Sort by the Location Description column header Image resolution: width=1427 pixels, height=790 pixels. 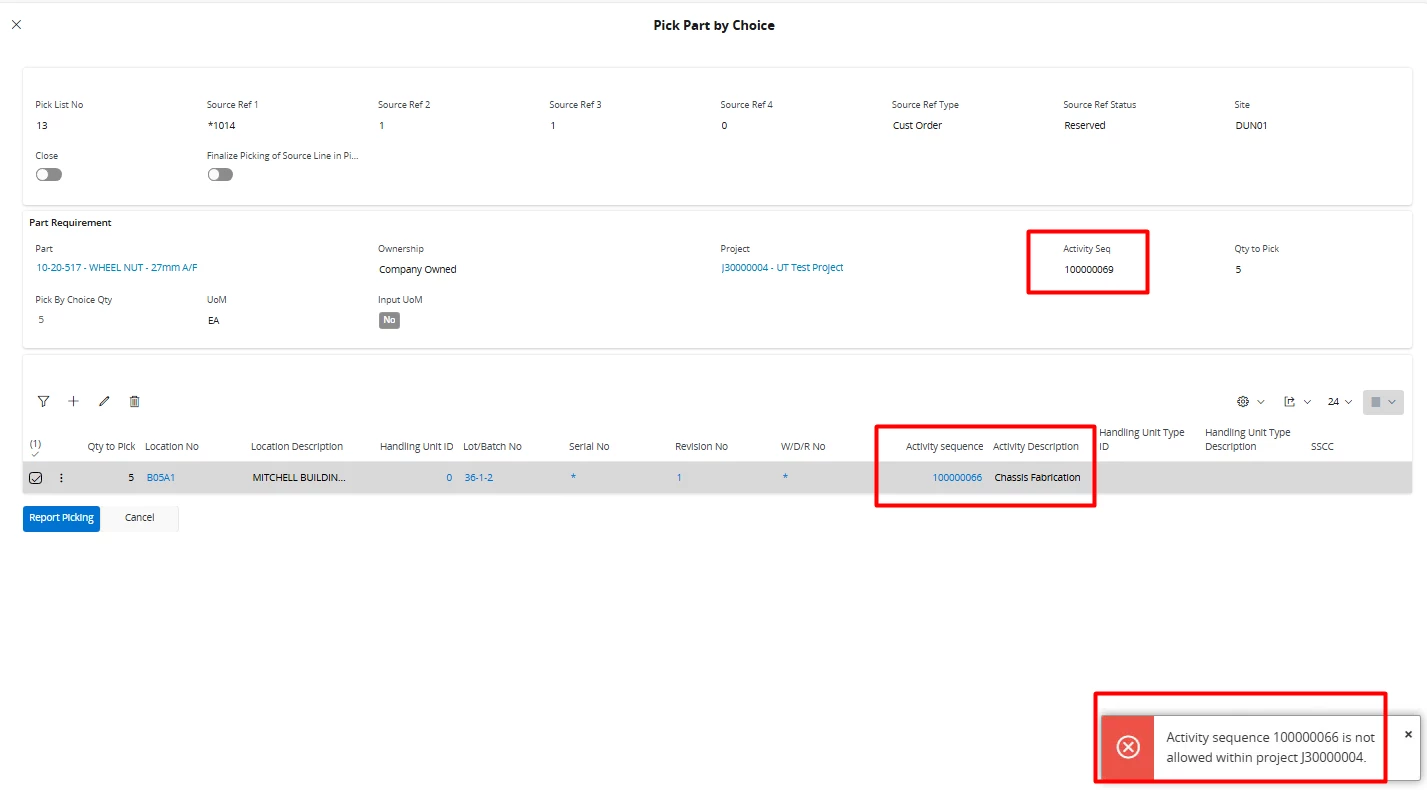point(297,447)
